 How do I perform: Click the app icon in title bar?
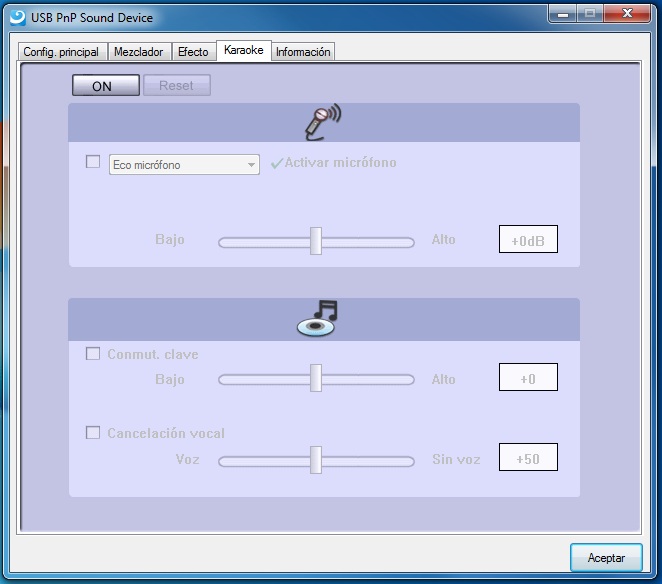click(18, 17)
